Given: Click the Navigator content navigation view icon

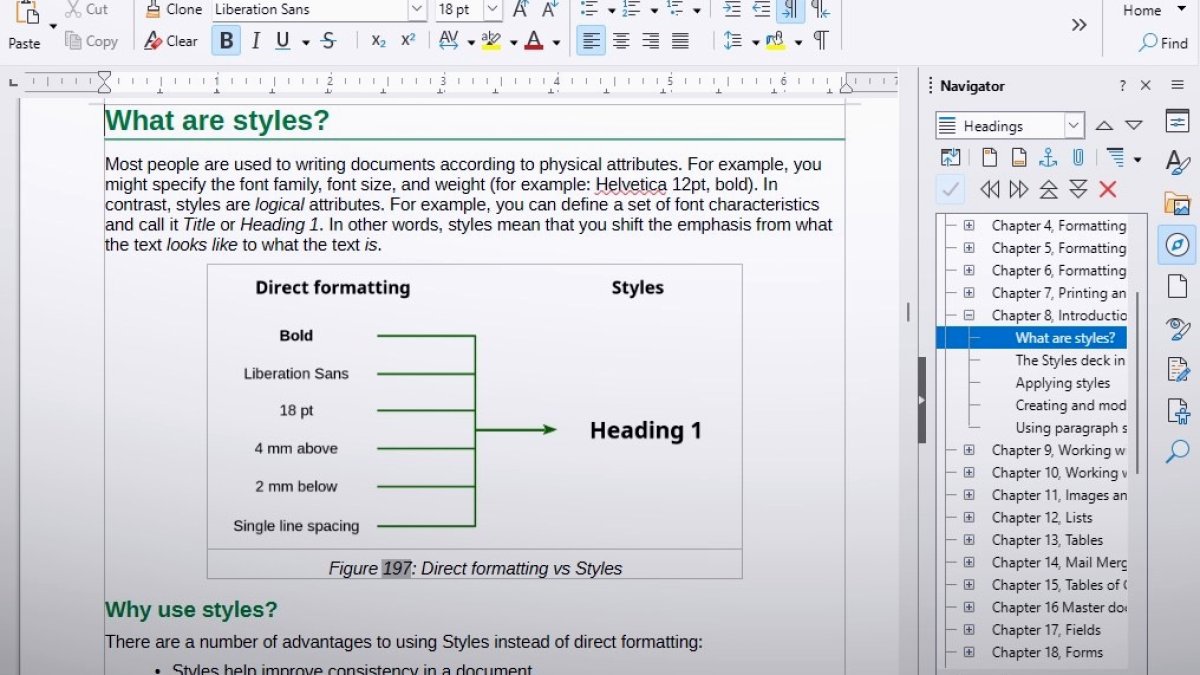Looking at the screenshot, I should (950, 157).
